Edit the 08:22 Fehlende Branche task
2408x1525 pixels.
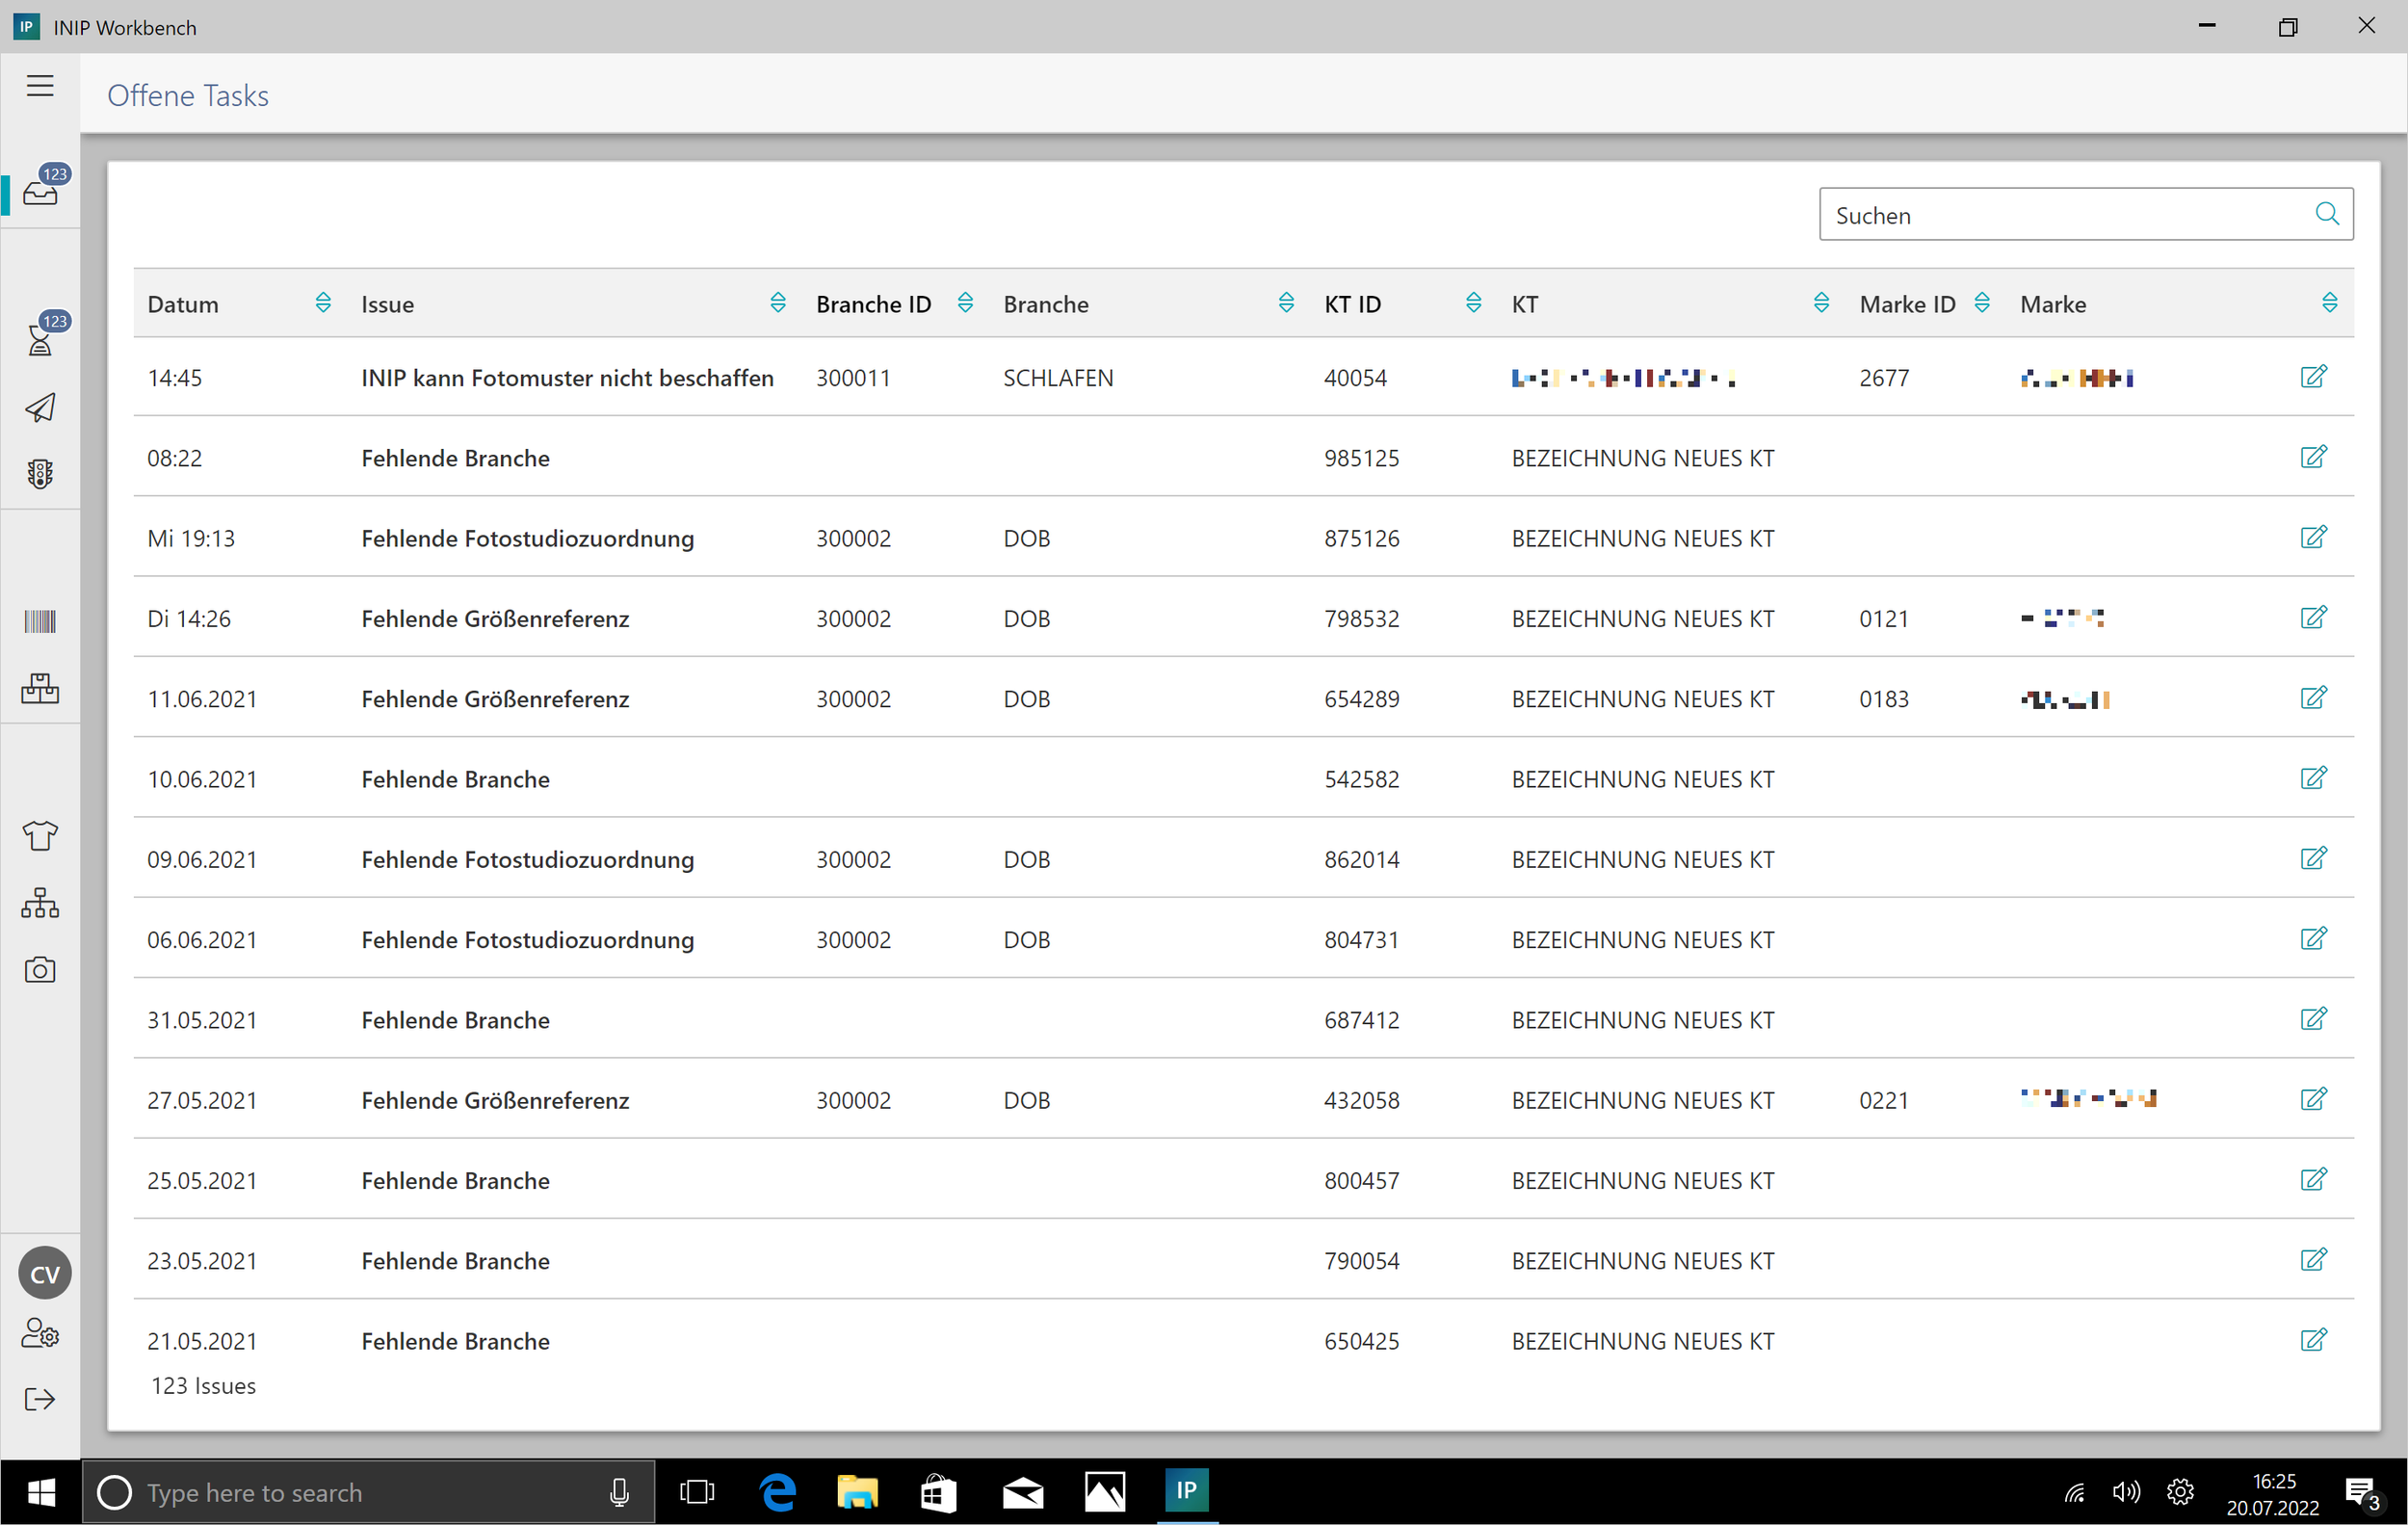tap(2313, 457)
